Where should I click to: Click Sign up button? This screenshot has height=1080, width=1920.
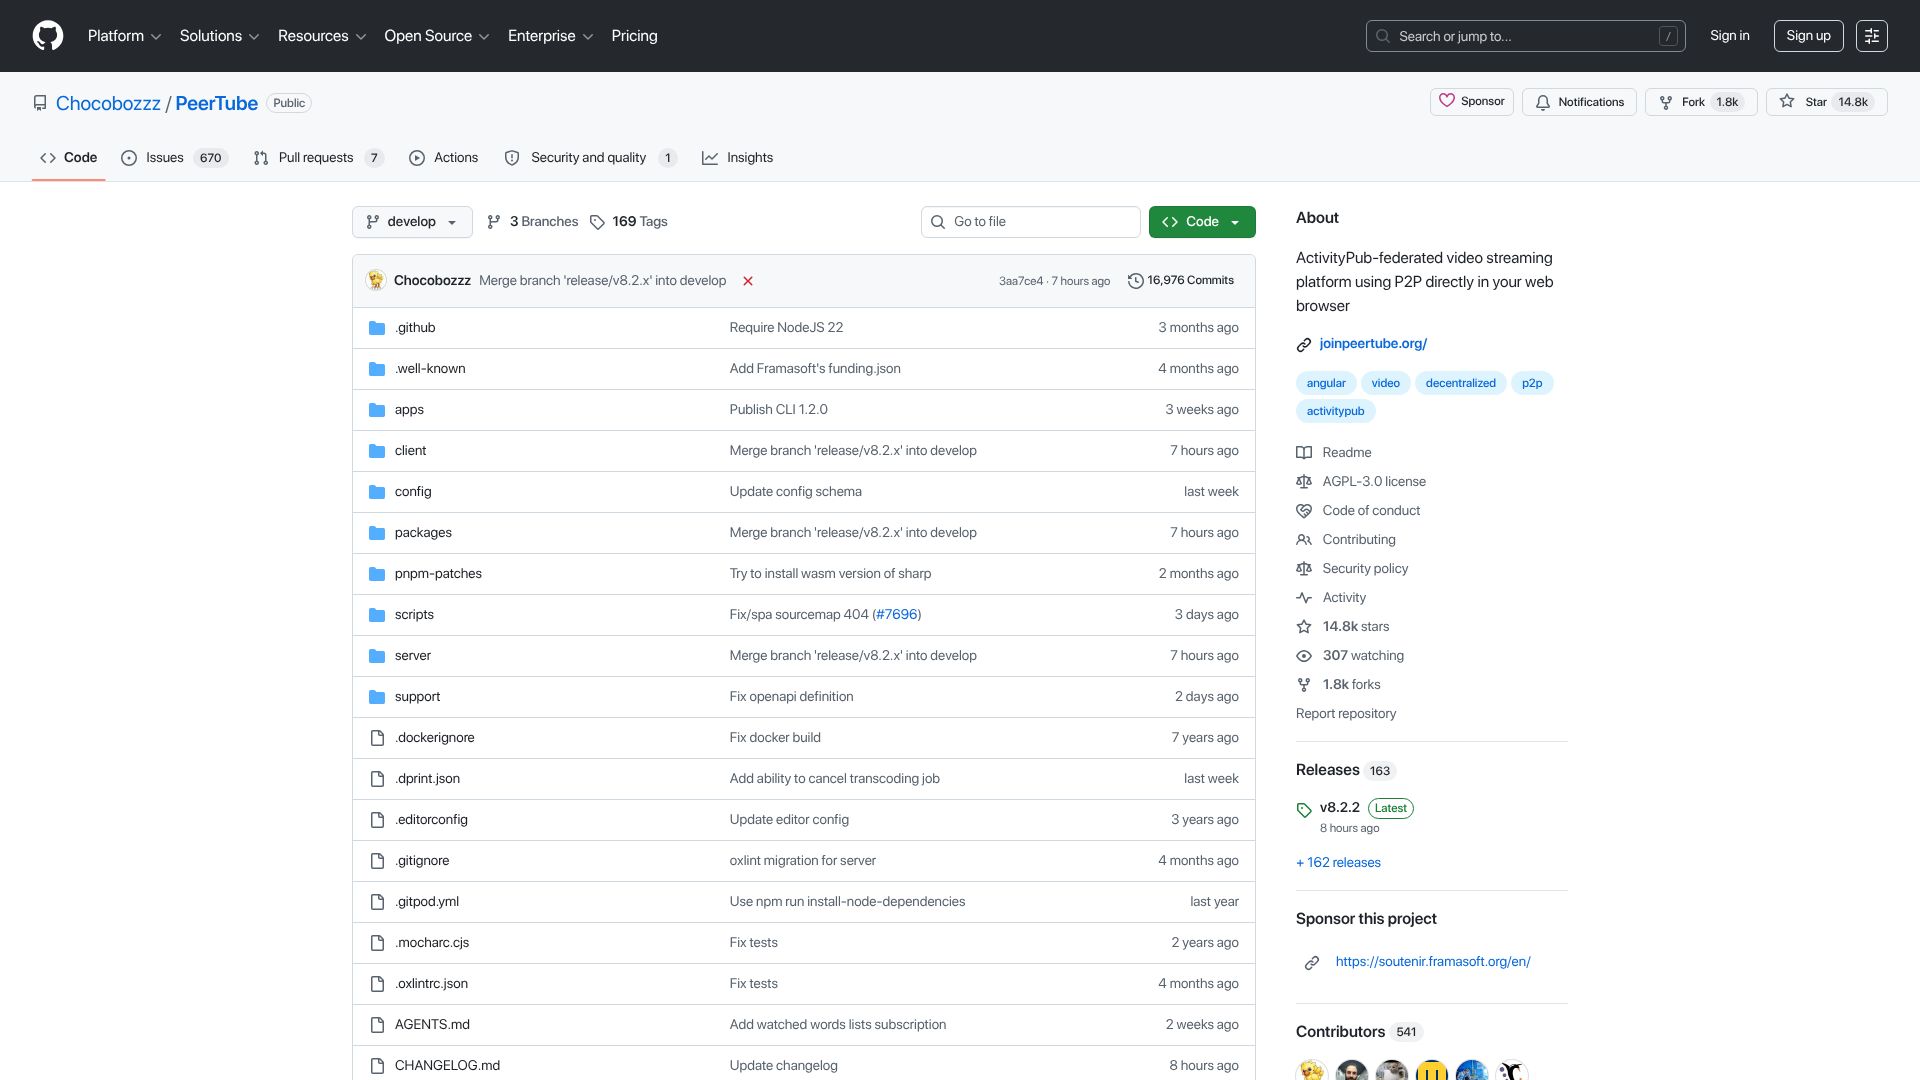[1808, 36]
